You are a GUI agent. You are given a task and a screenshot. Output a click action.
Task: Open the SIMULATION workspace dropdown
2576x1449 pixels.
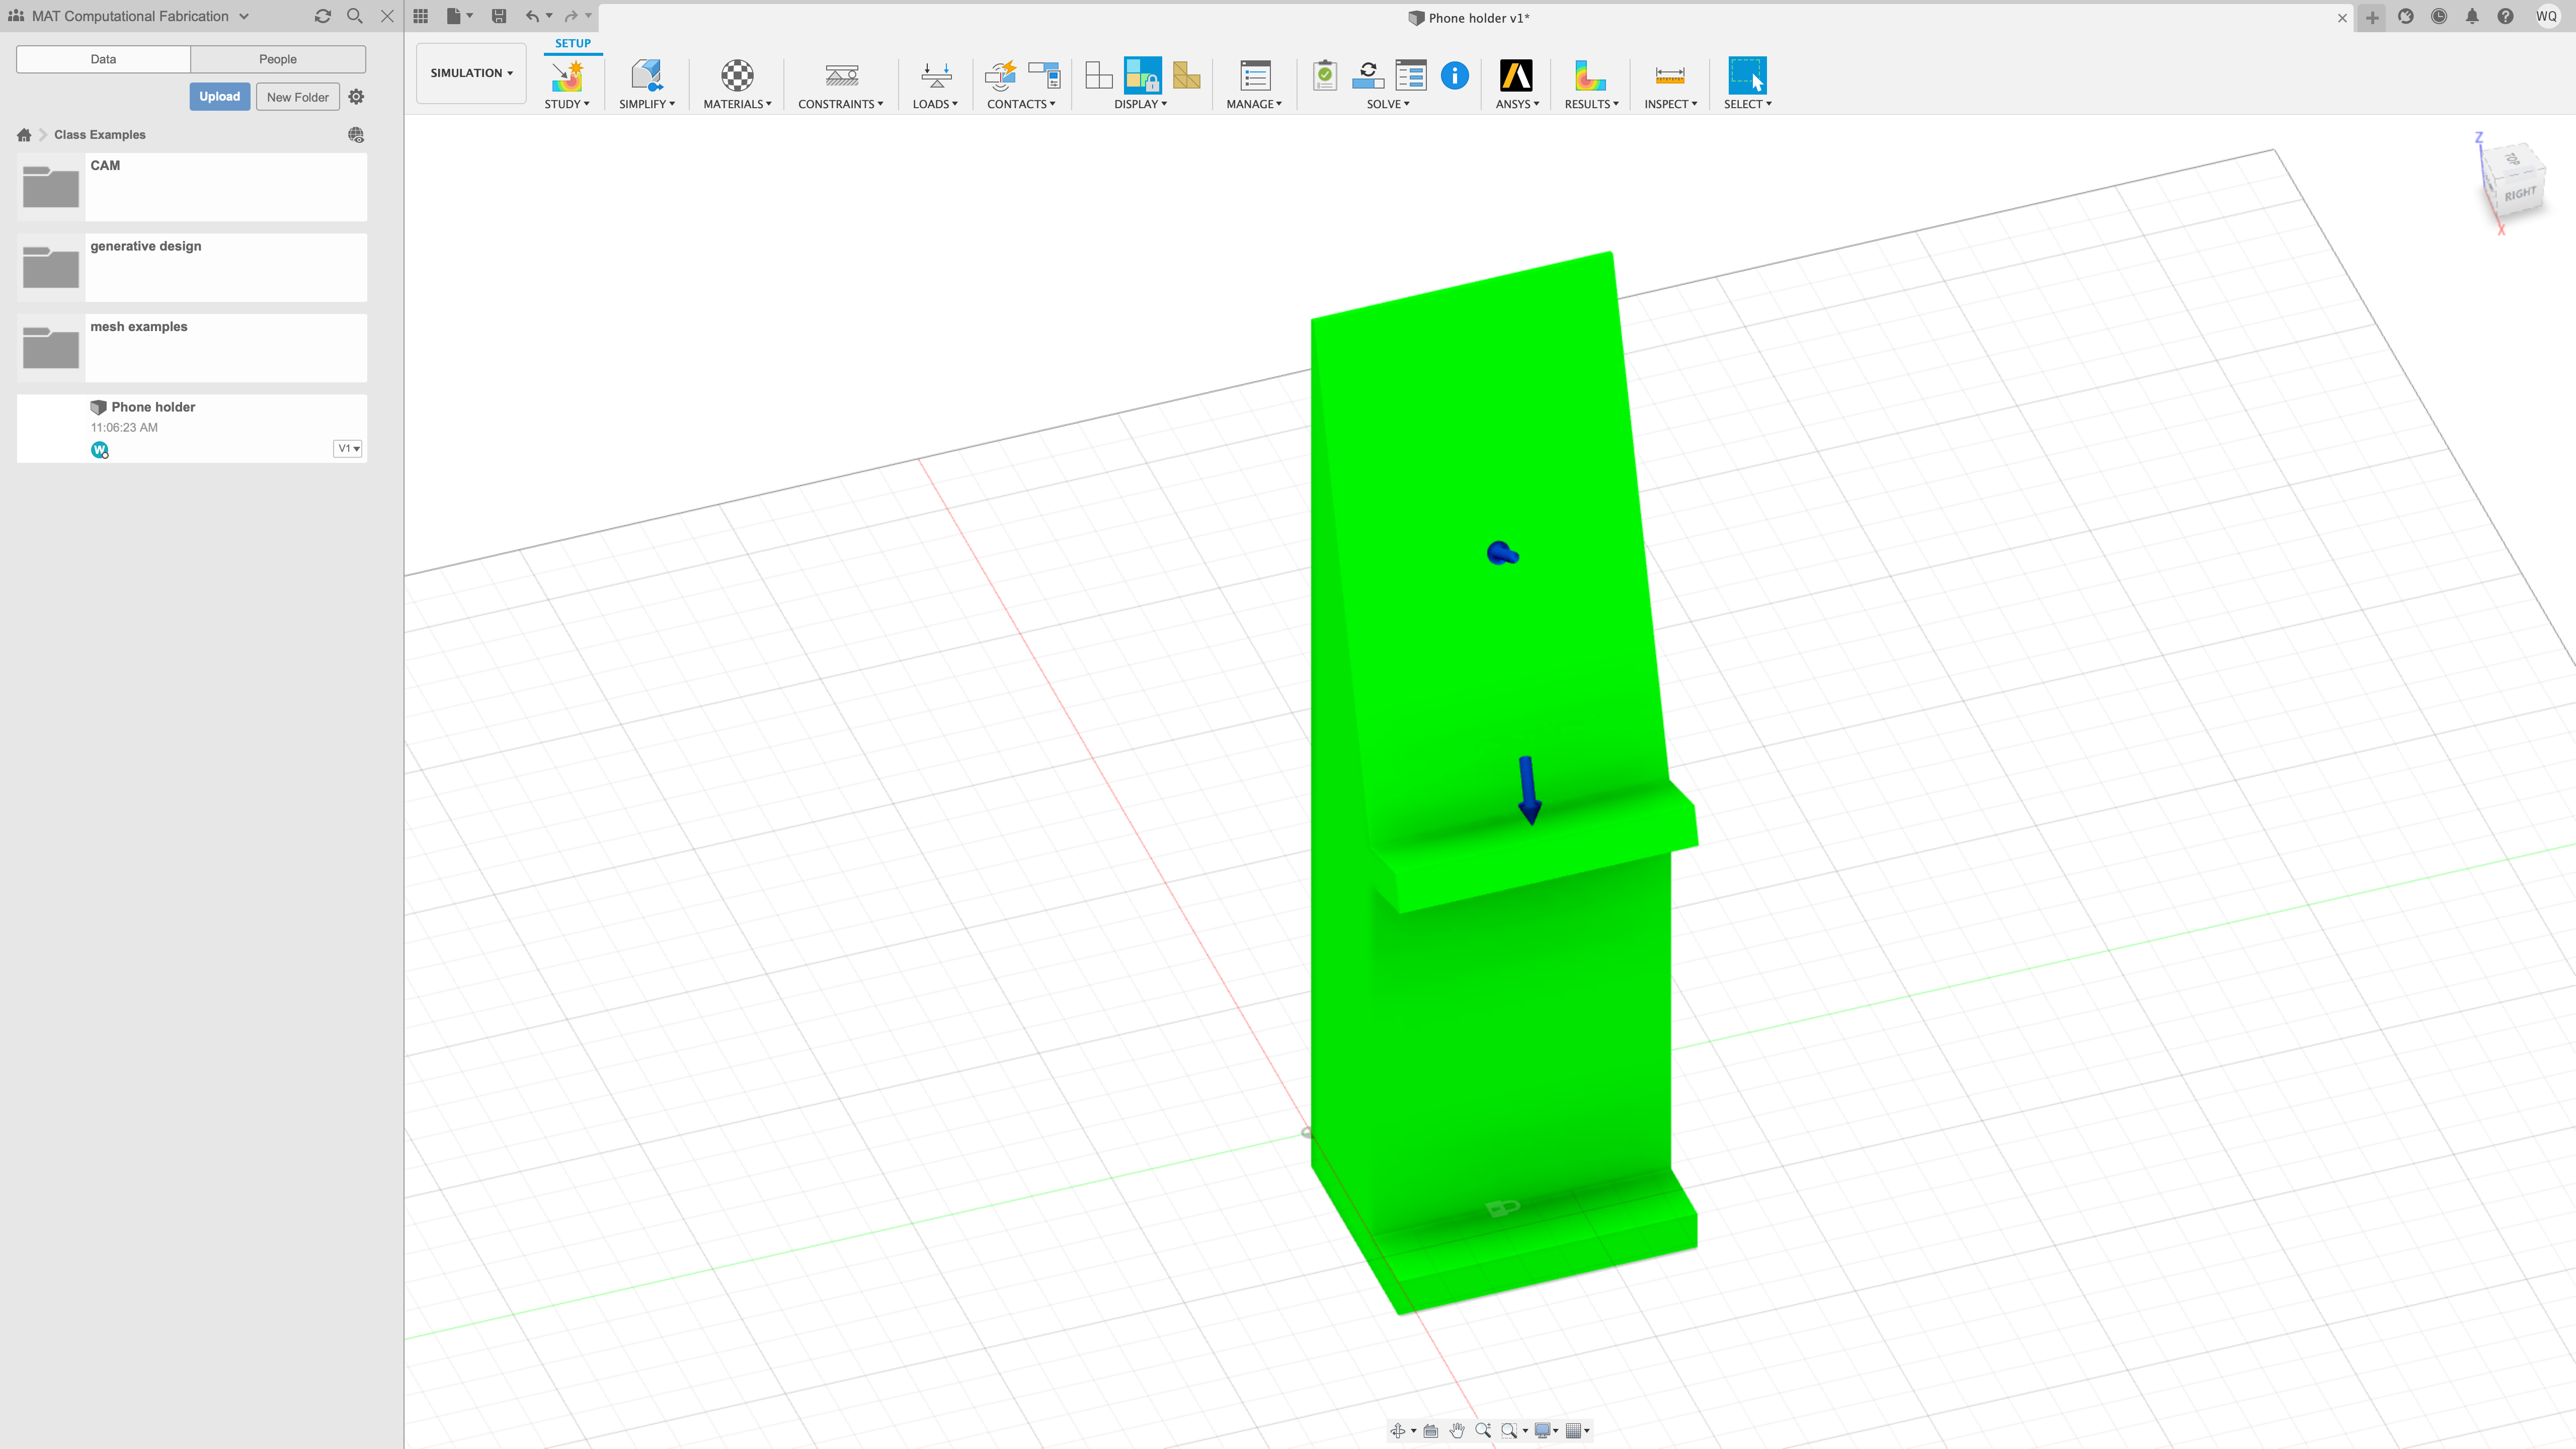471,73
